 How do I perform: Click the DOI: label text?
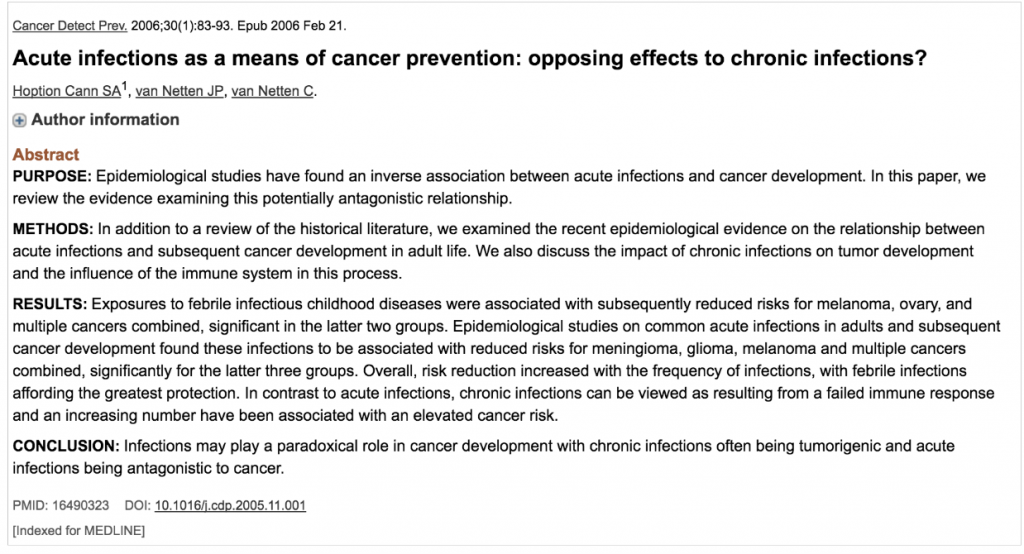(138, 505)
